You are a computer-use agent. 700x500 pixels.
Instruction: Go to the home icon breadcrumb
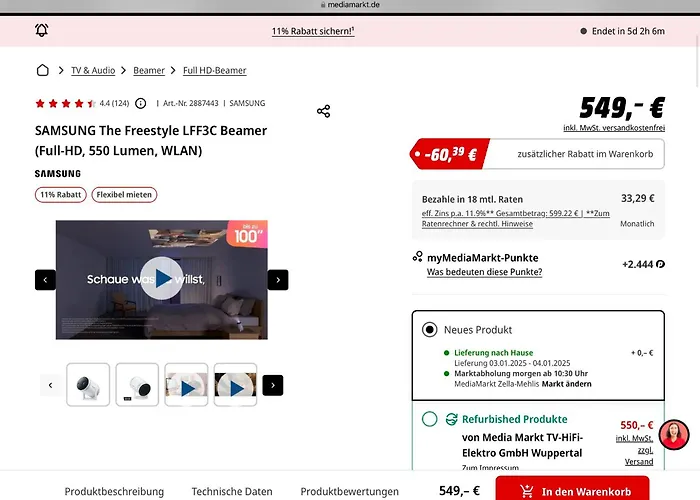tap(42, 71)
